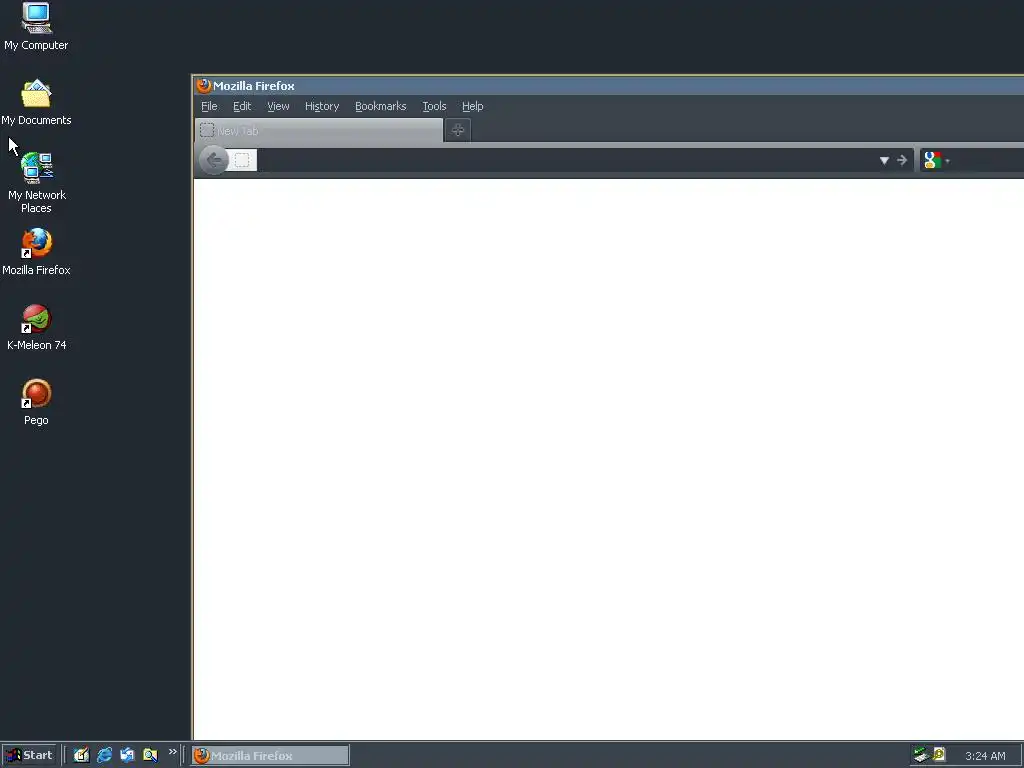This screenshot has height=768, width=1024.
Task: Select the Pego desktop shortcut
Action: pos(37,402)
